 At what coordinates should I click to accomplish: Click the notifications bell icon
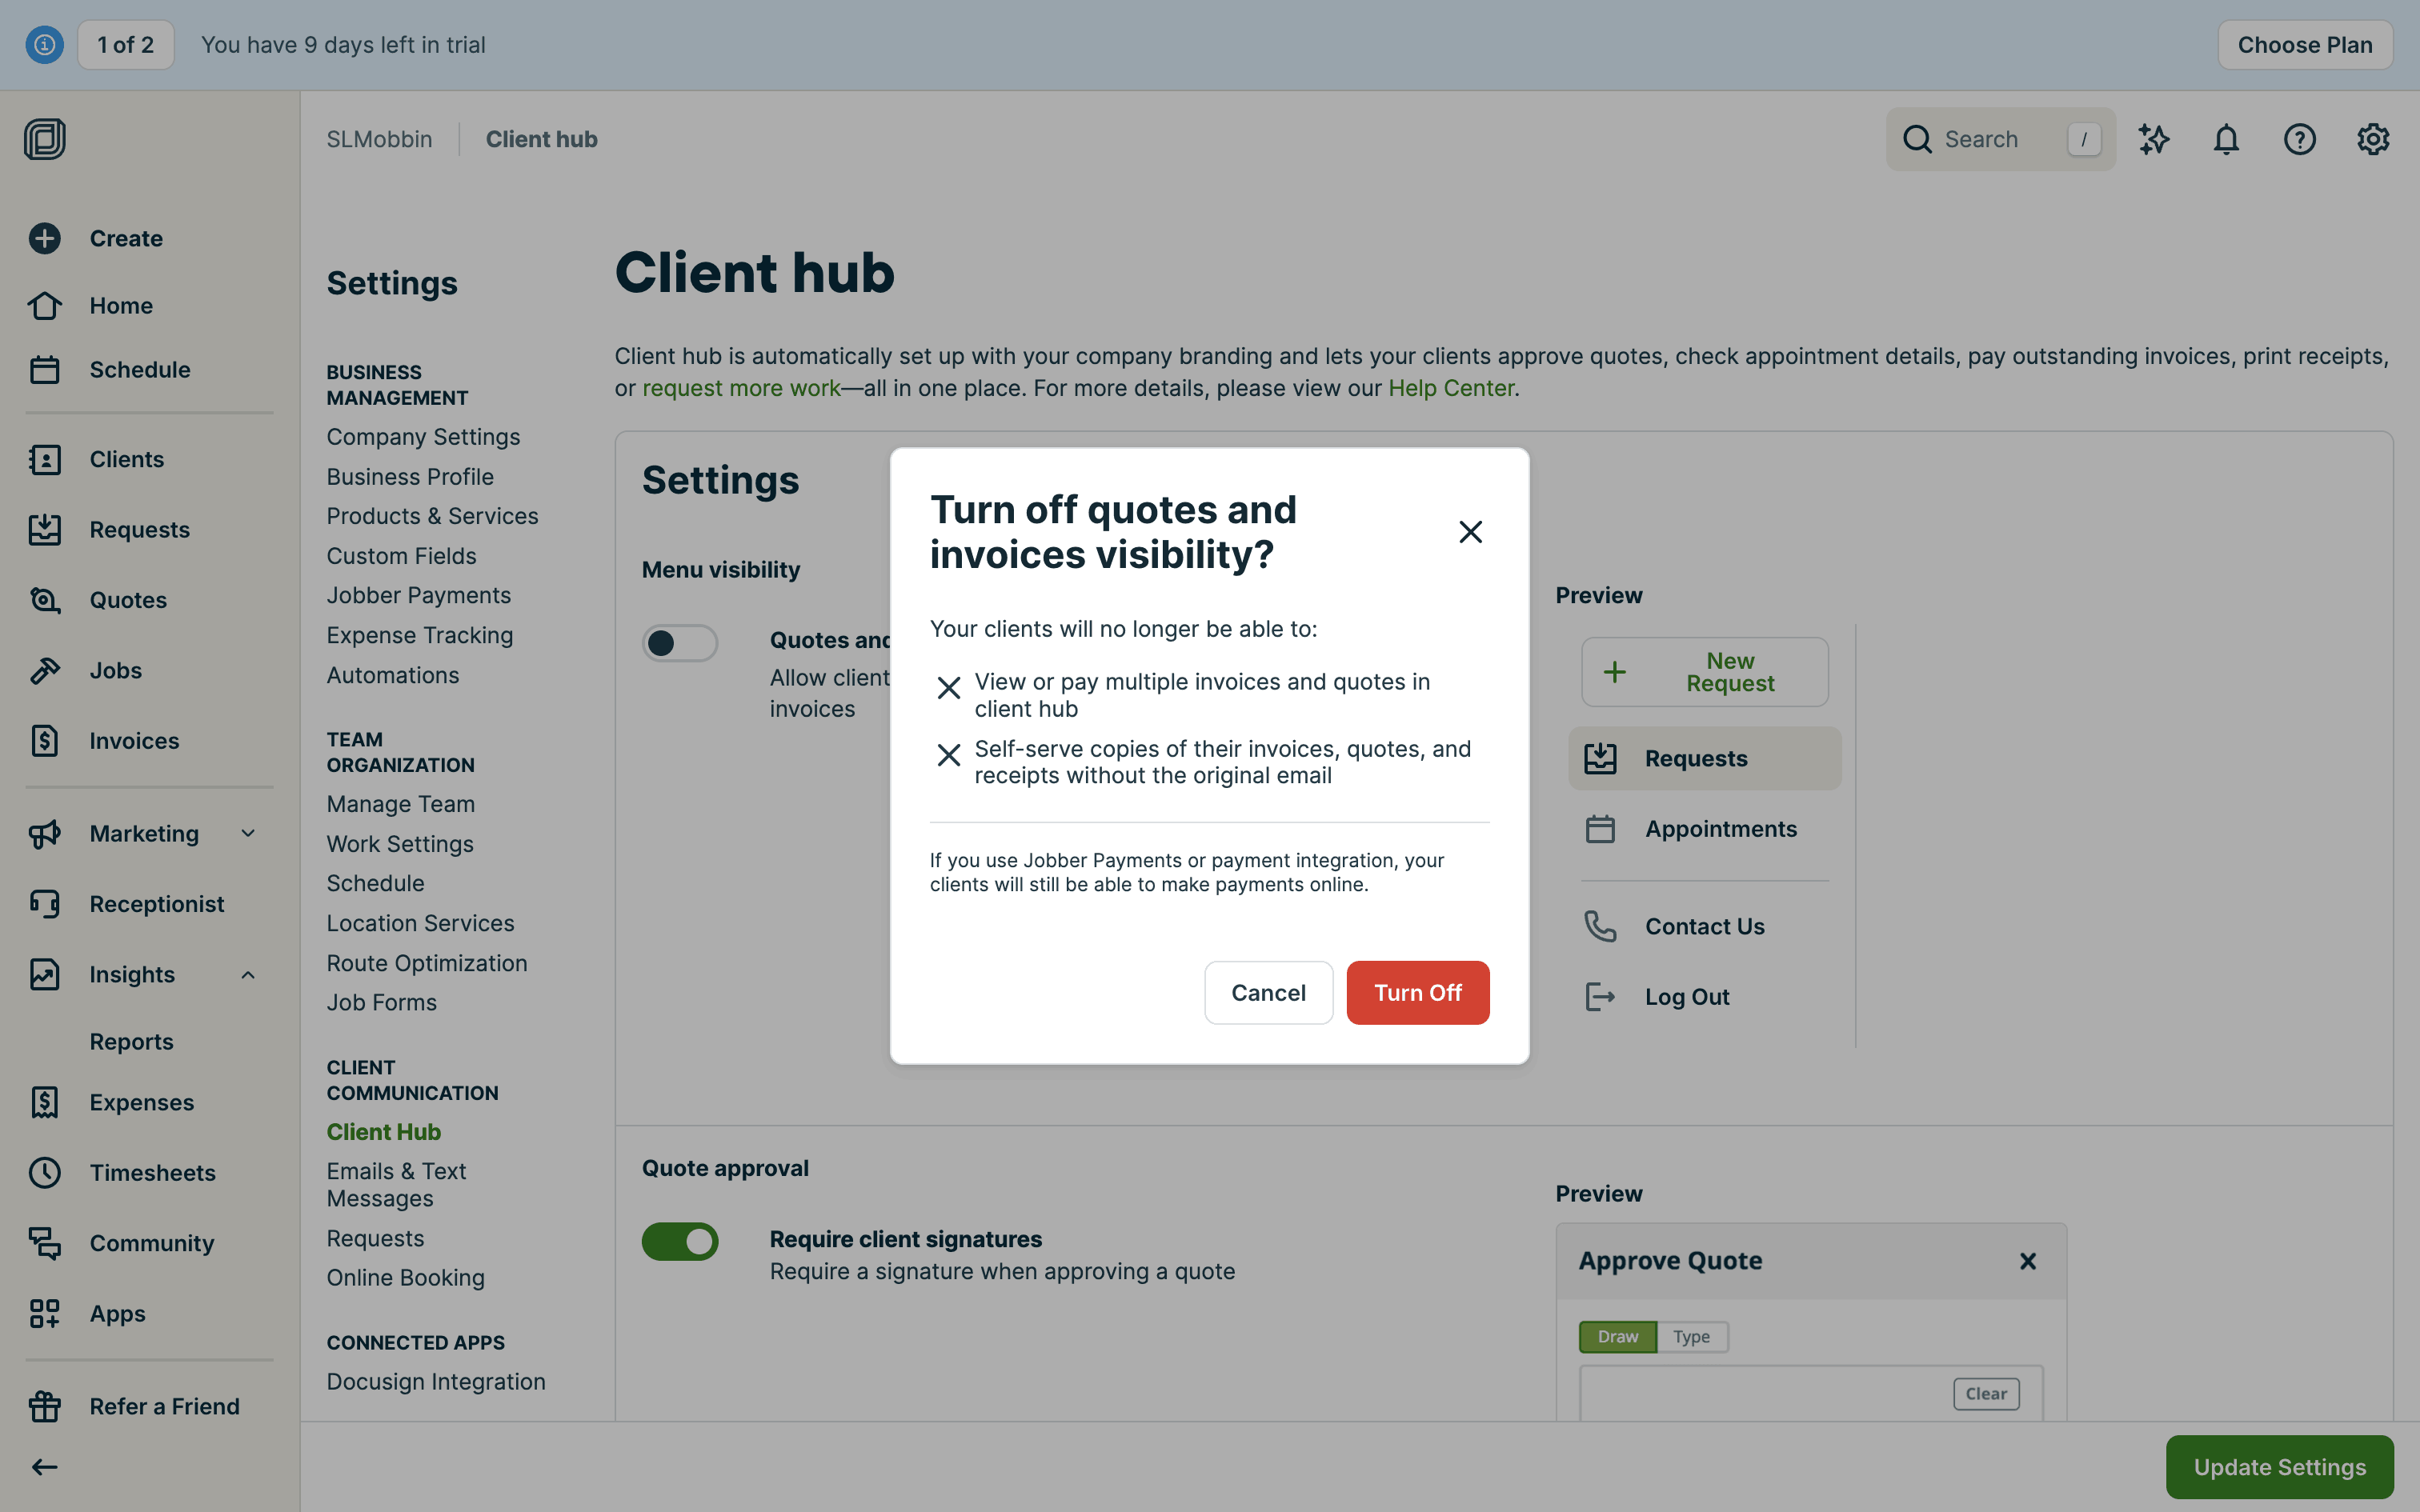(2226, 139)
